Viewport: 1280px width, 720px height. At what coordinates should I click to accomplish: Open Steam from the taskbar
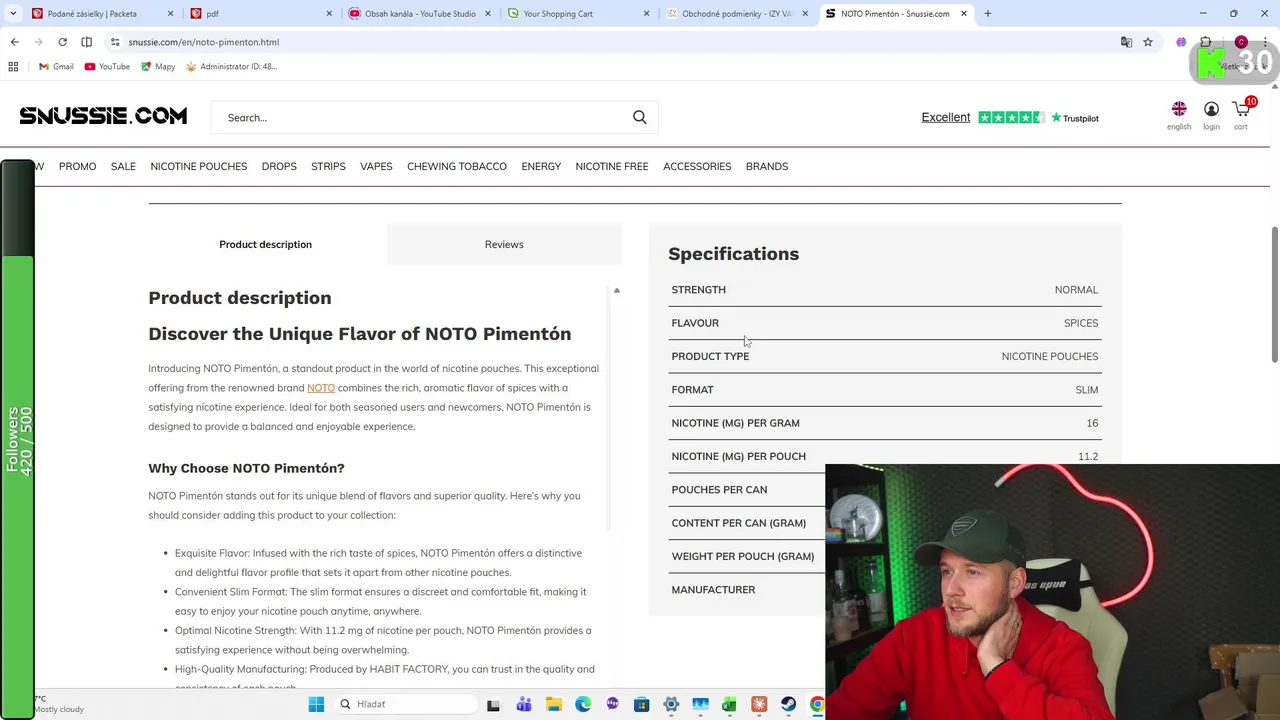coord(788,704)
